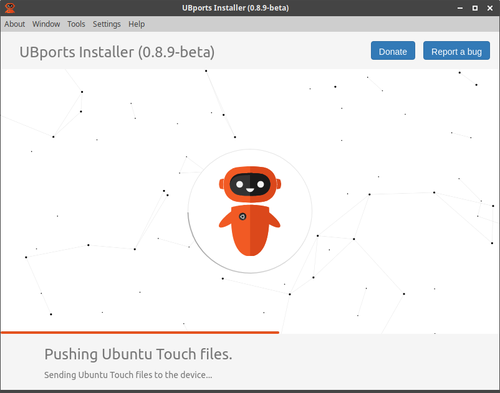Click the 'UBports Installer (0.8.9-beta)' heading
The height and width of the screenshot is (393, 500).
tap(117, 52)
